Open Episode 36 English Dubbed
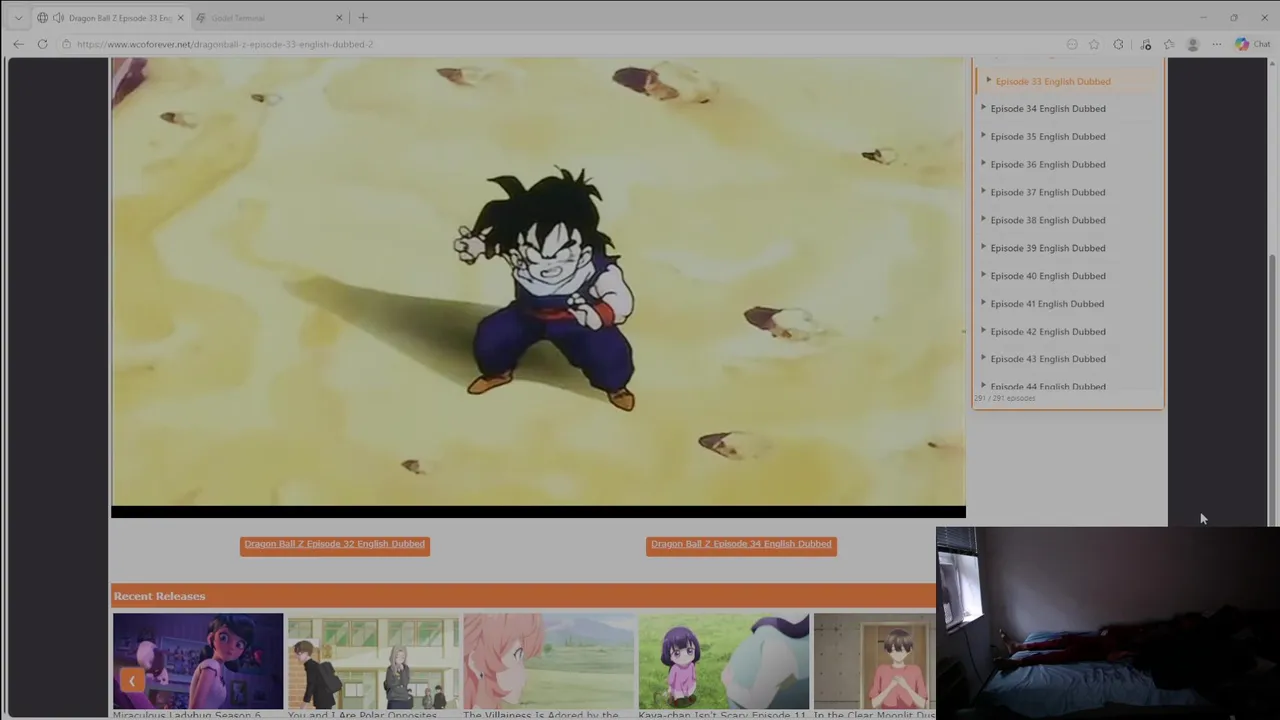Image resolution: width=1280 pixels, height=720 pixels. 1048,165
